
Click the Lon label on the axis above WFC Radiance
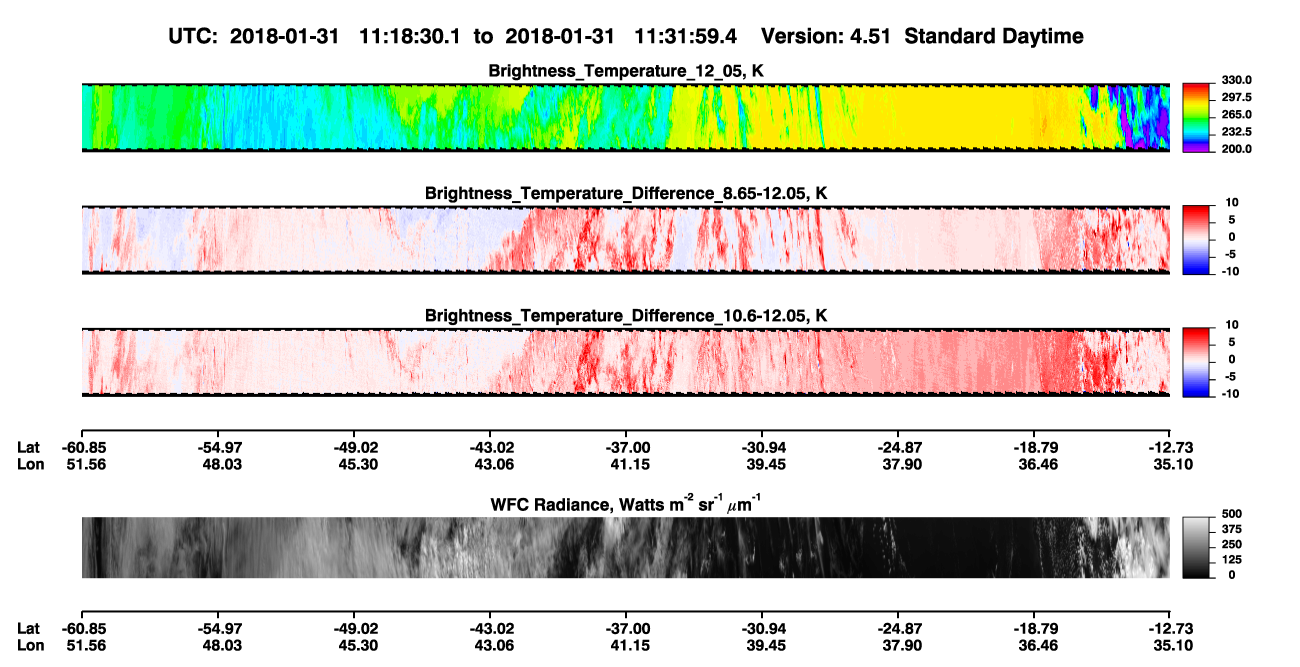tap(29, 463)
